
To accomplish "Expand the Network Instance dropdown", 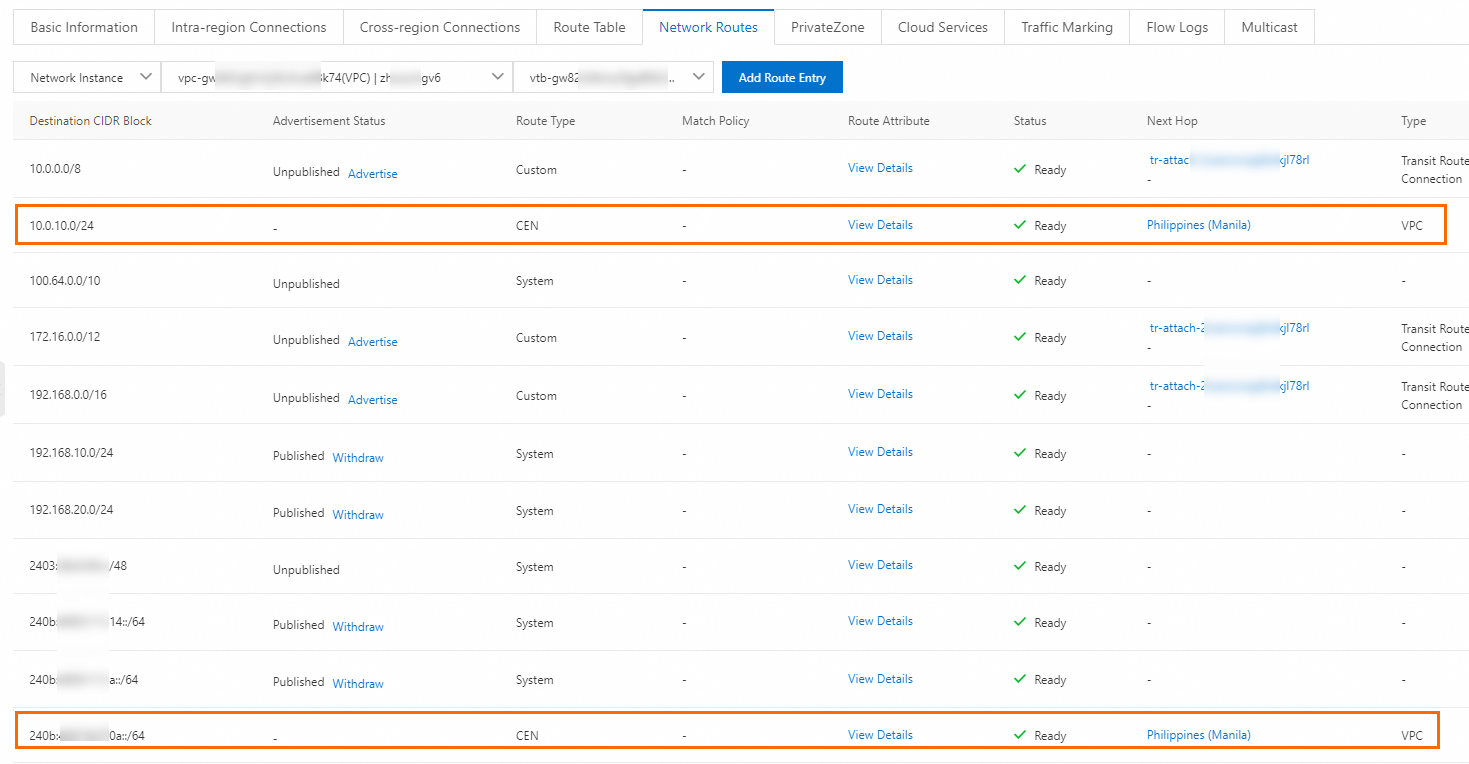I will [x=87, y=78].
